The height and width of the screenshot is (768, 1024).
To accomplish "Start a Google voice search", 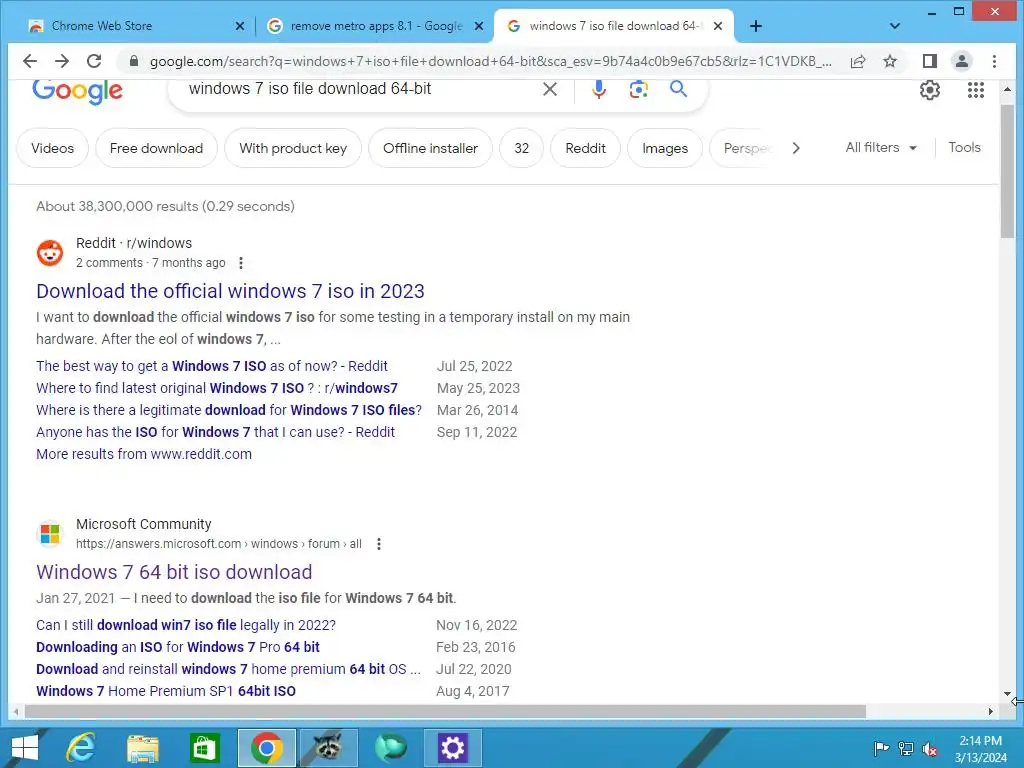I will click(x=598, y=89).
